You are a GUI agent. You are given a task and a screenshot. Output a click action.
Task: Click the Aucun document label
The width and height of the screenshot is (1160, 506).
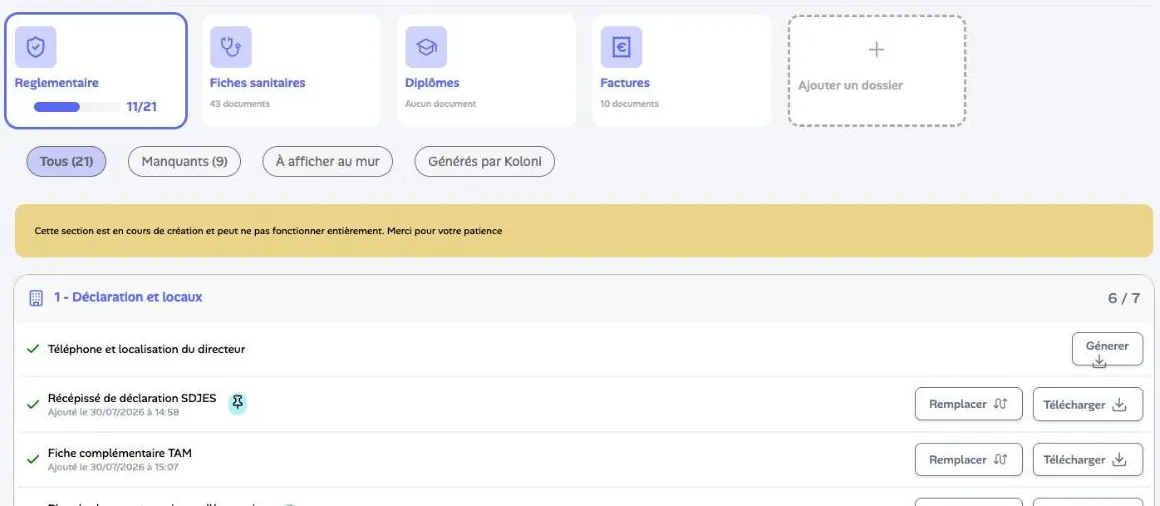coord(441,104)
